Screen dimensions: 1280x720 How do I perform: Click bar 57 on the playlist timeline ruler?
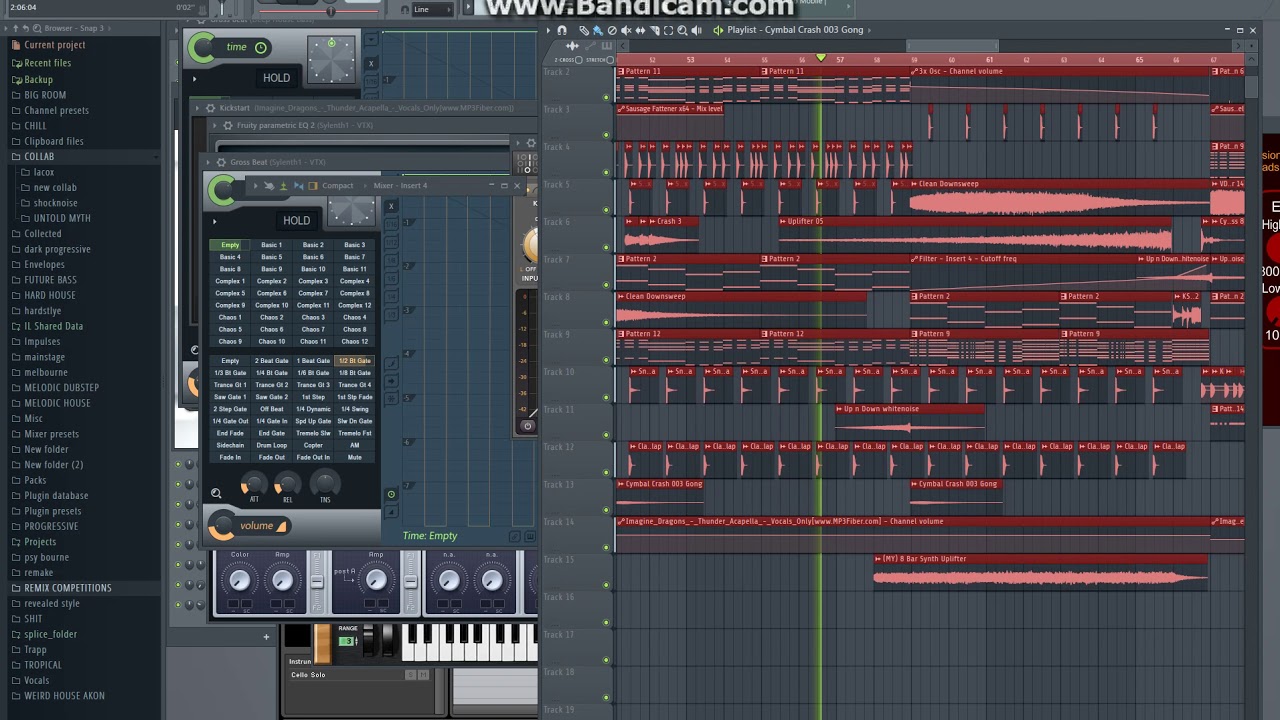tap(839, 60)
